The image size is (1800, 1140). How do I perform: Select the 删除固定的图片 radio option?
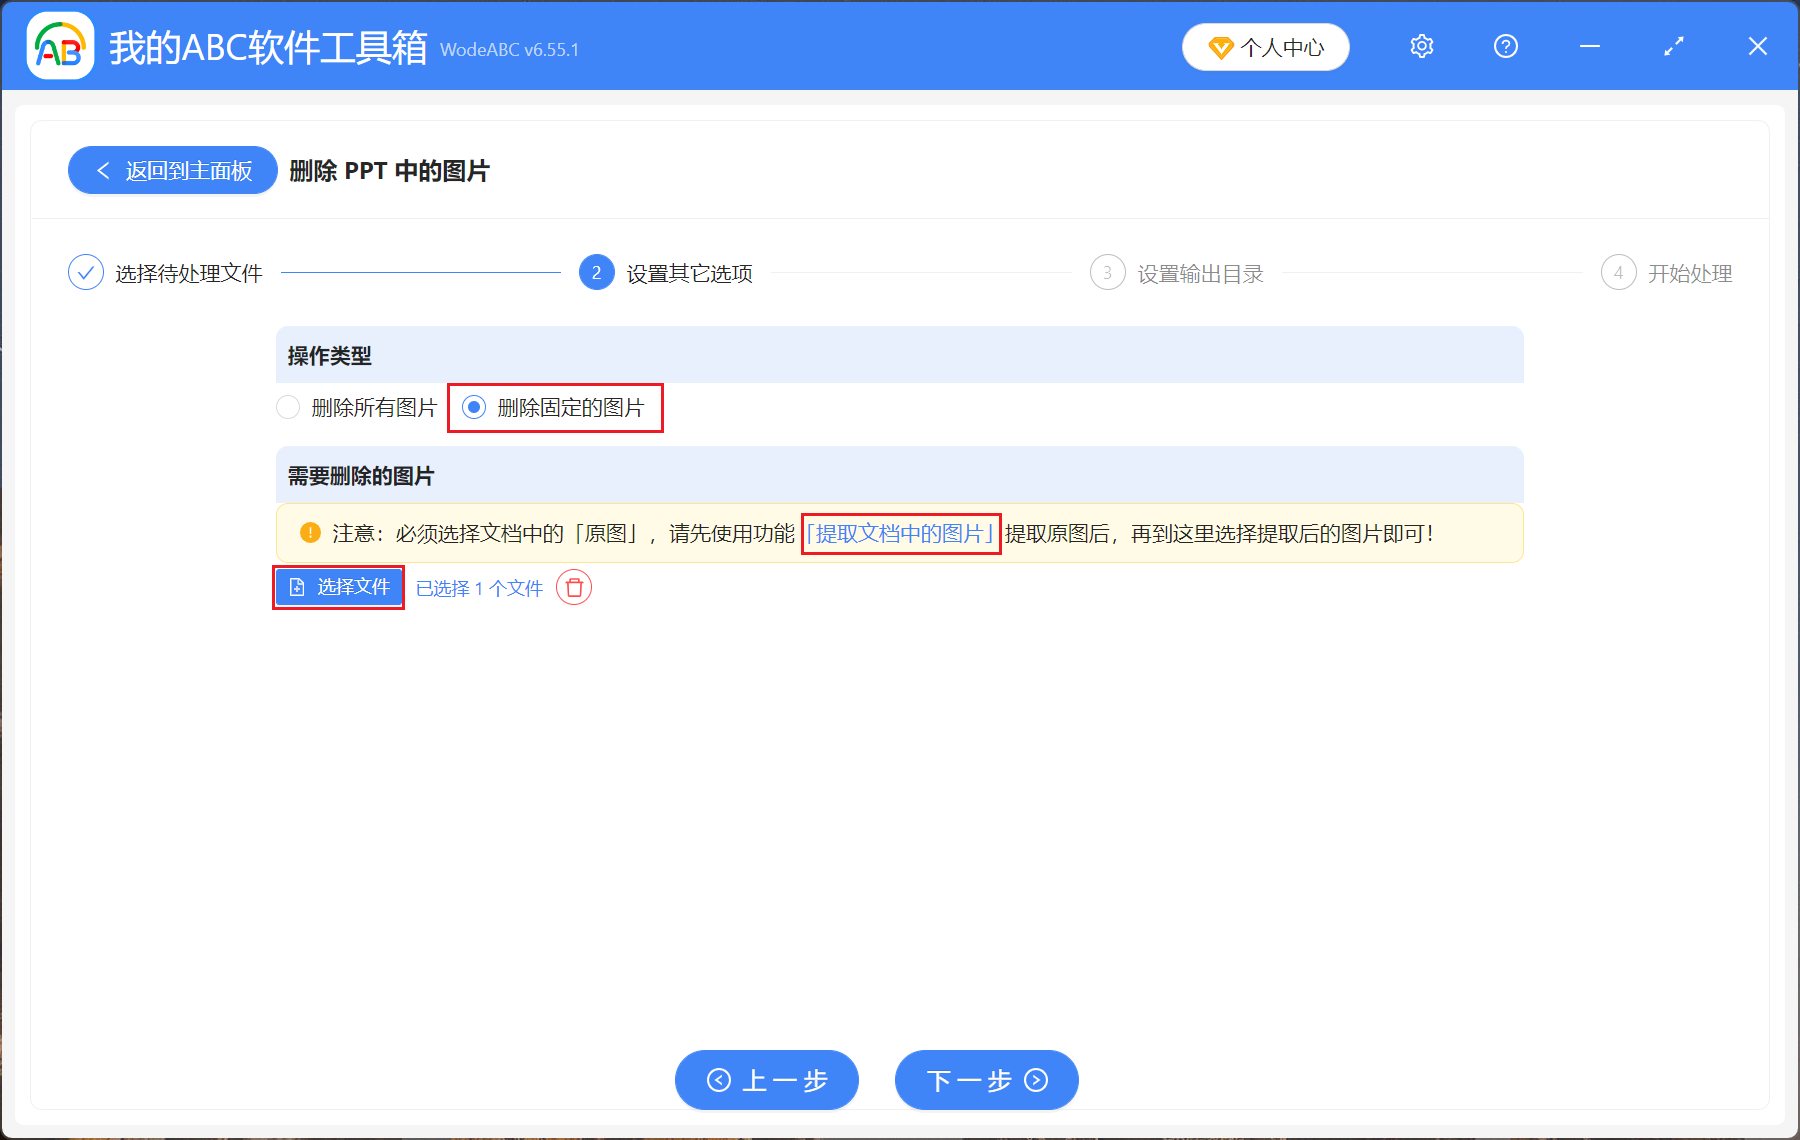473,407
